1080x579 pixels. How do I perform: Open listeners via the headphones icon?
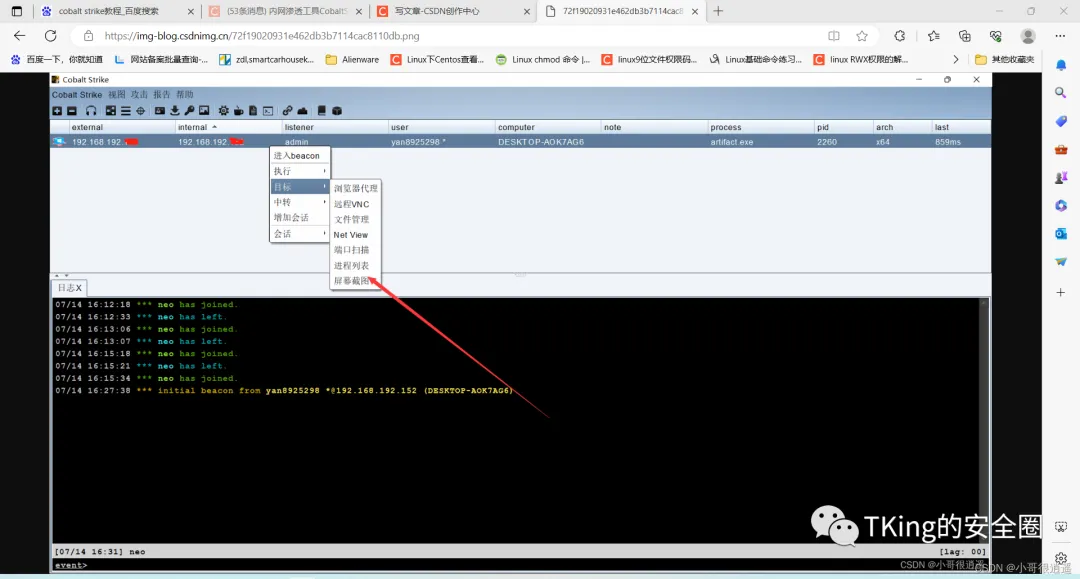click(x=91, y=111)
